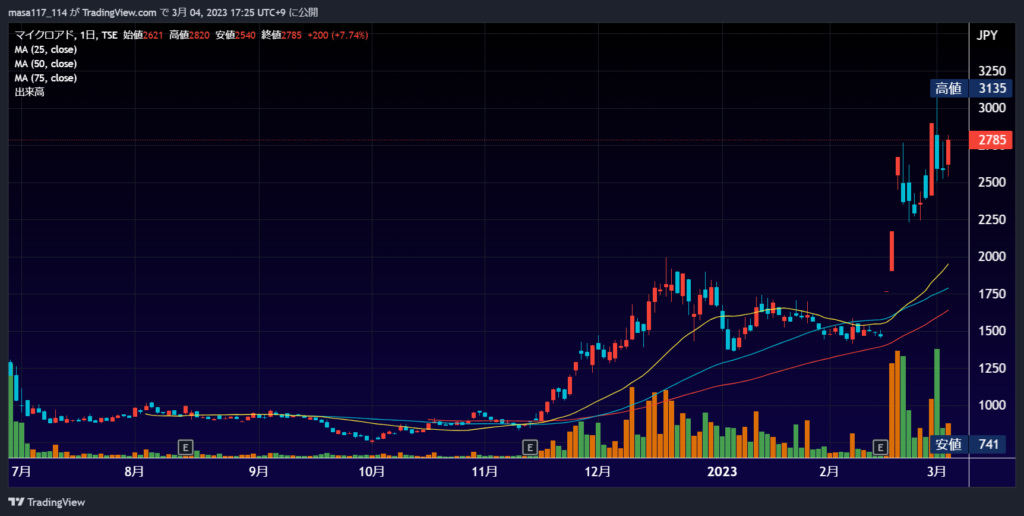Open the earnings E marker in November
Screen dimensions: 1024x516
tap(530, 447)
